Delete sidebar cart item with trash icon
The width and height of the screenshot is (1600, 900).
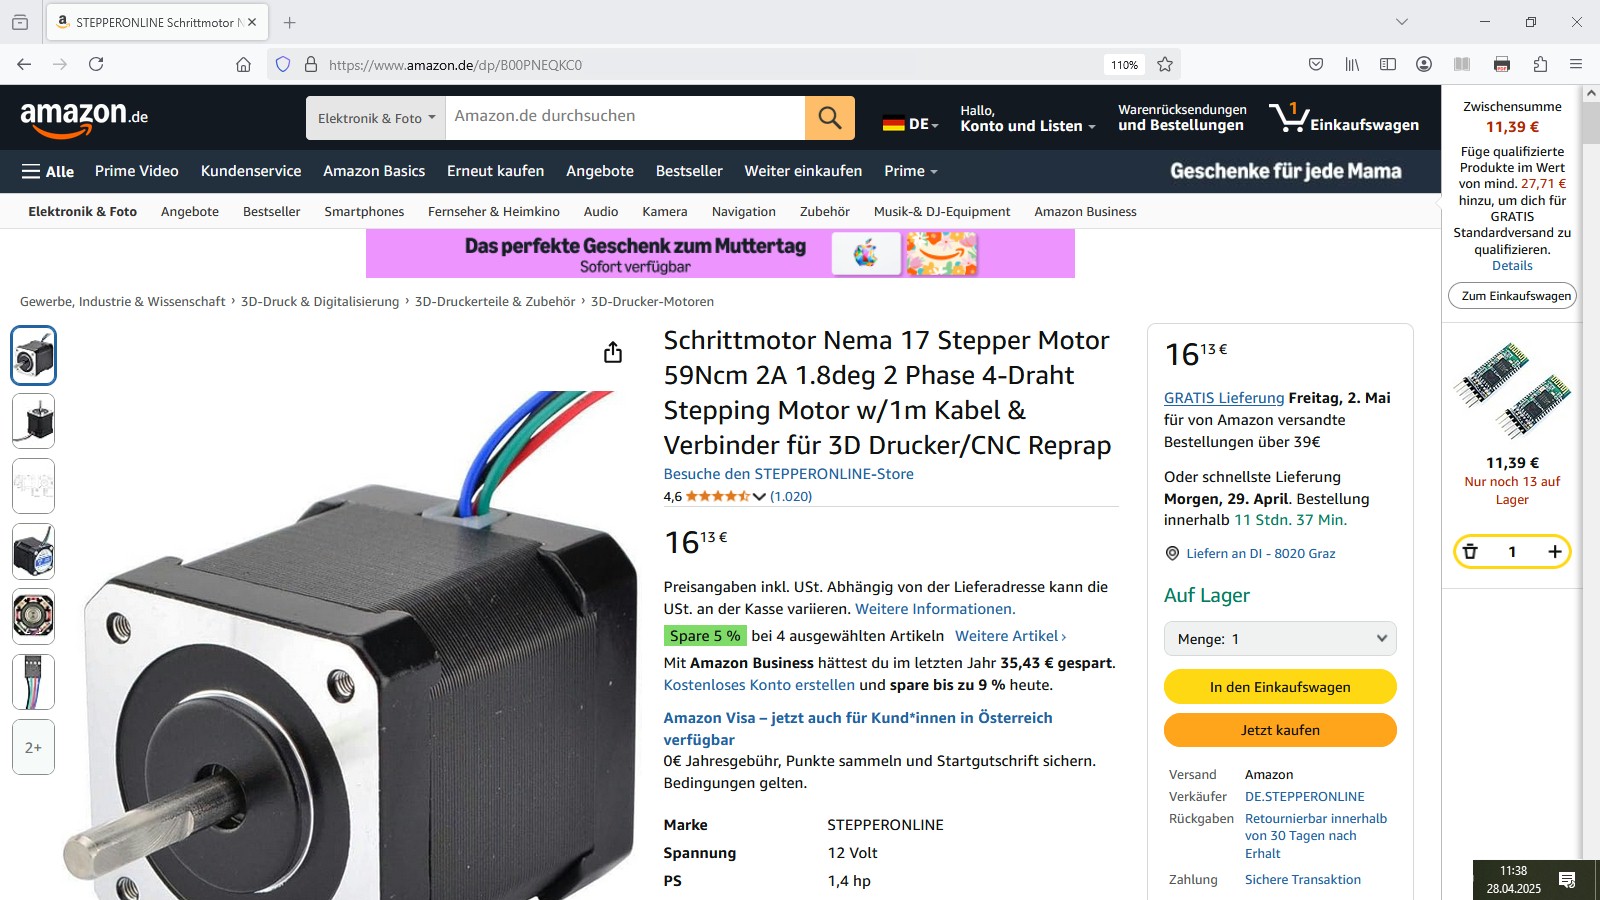pos(1470,551)
